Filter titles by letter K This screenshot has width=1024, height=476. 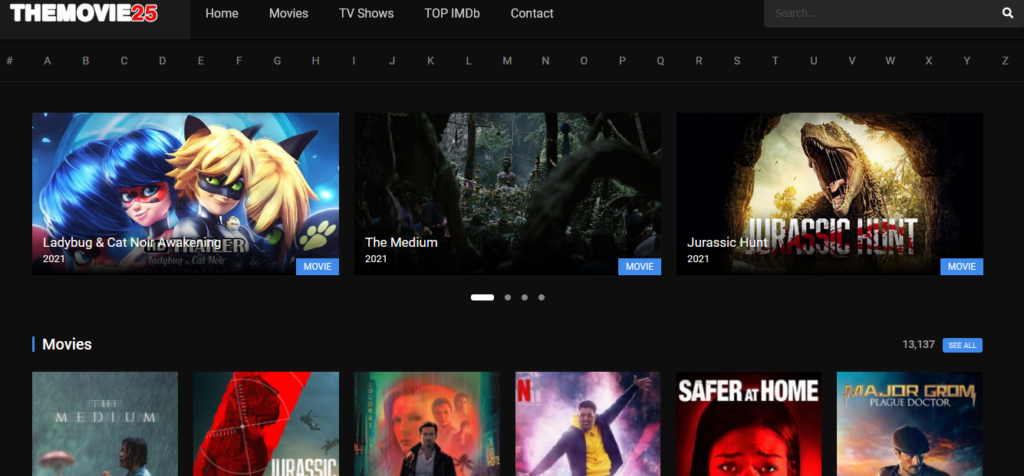pos(430,61)
